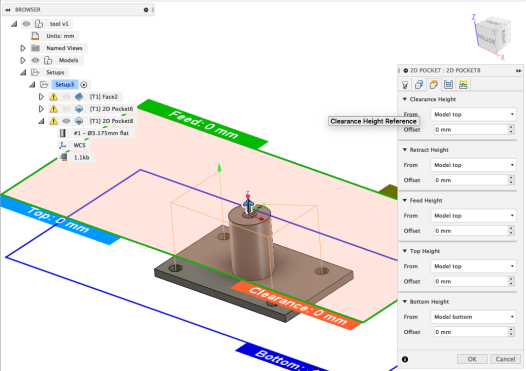Click the info icon at dialog bottom
This screenshot has width=526, height=371.
pos(405,359)
